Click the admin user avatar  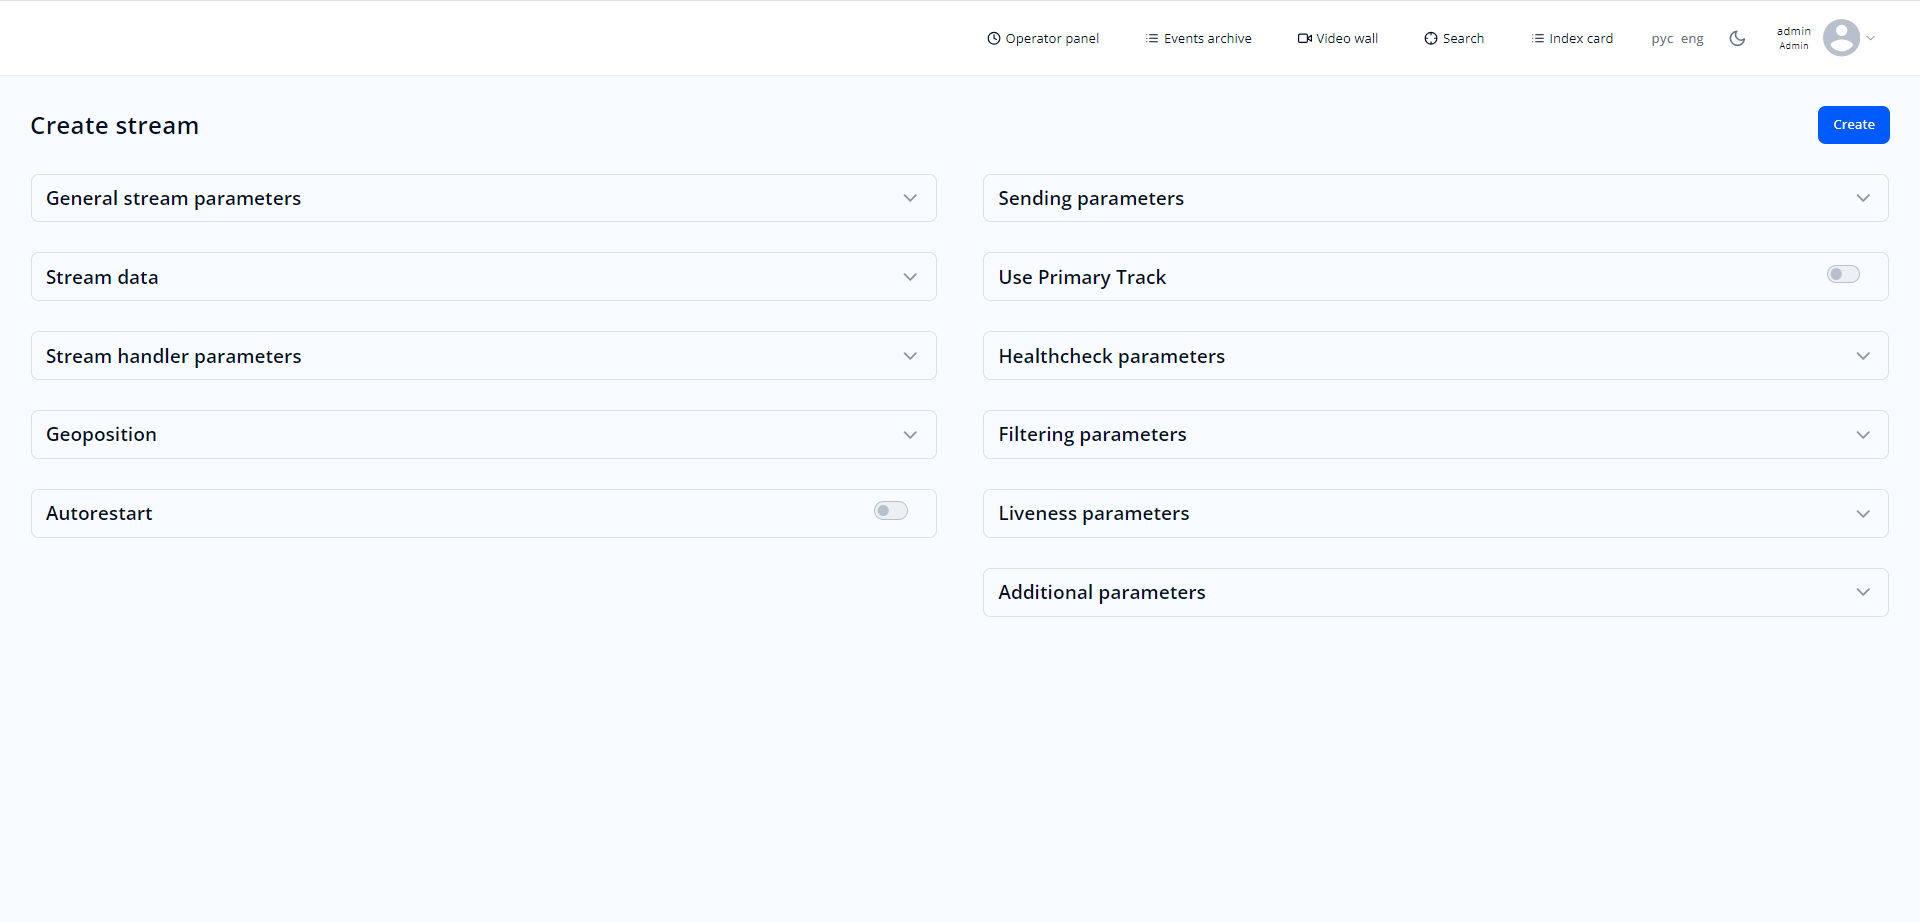pos(1840,38)
